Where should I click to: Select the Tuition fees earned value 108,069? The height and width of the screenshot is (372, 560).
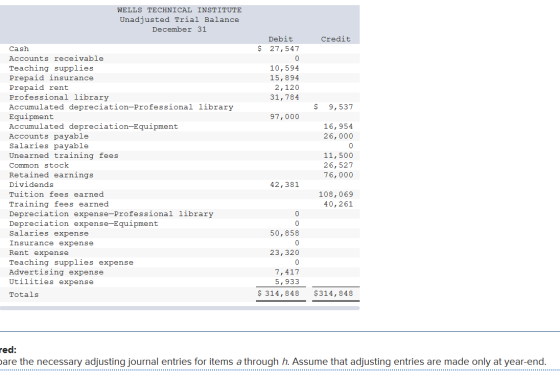336,195
